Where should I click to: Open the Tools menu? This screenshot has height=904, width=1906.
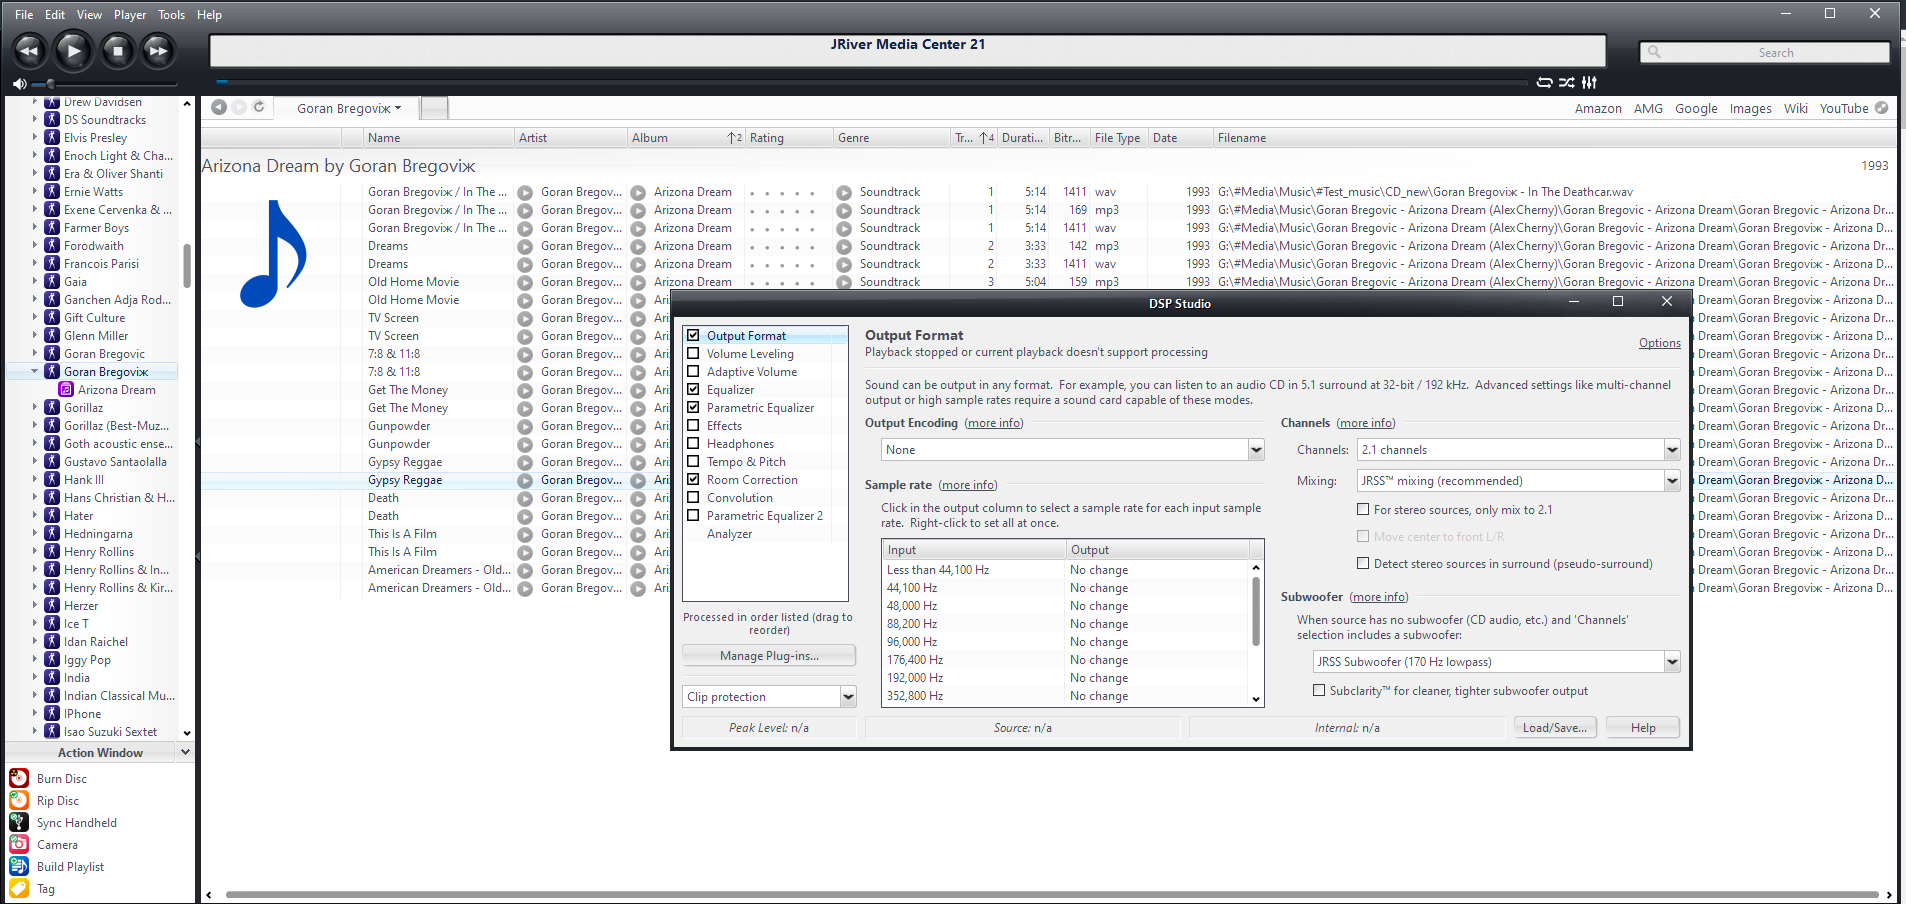[x=171, y=15]
